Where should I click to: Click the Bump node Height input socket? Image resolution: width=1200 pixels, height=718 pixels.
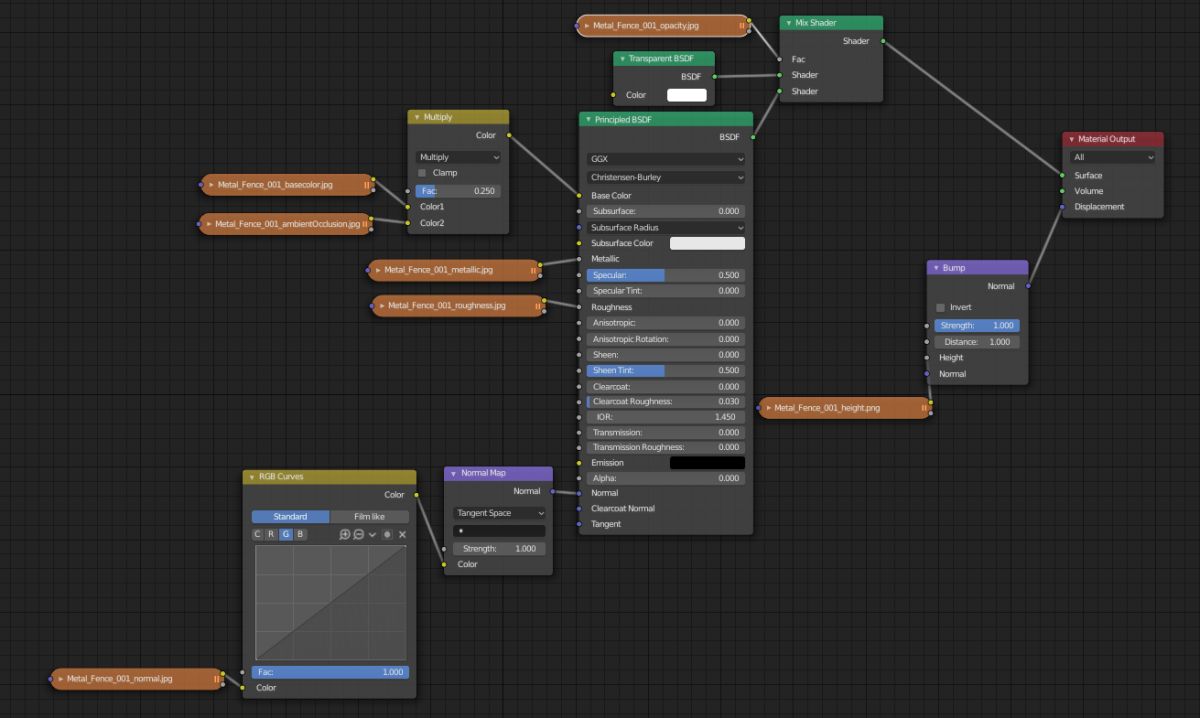point(927,357)
